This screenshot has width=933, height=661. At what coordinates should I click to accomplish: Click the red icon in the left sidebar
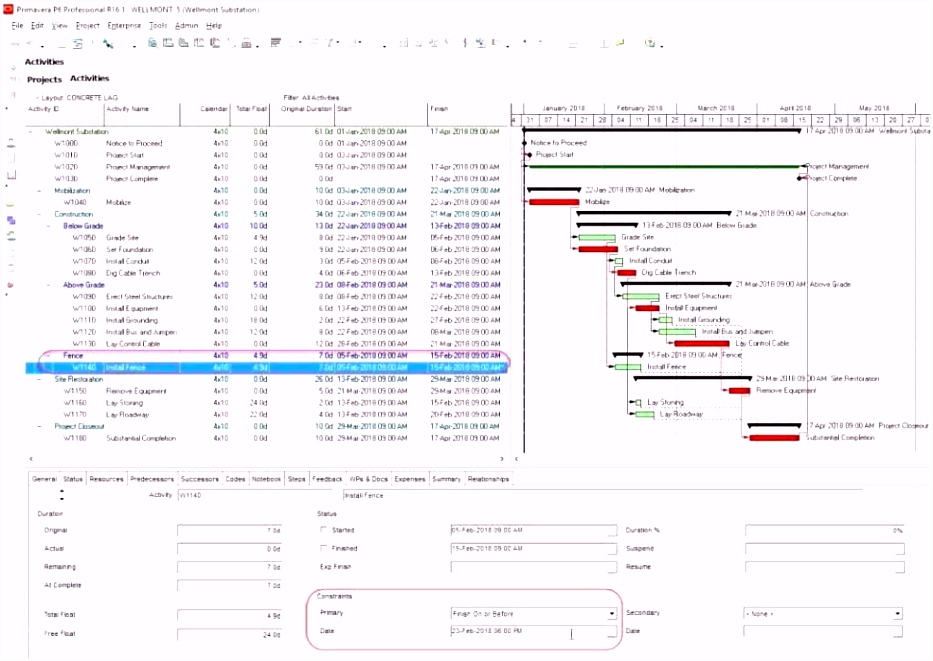(x=10, y=285)
